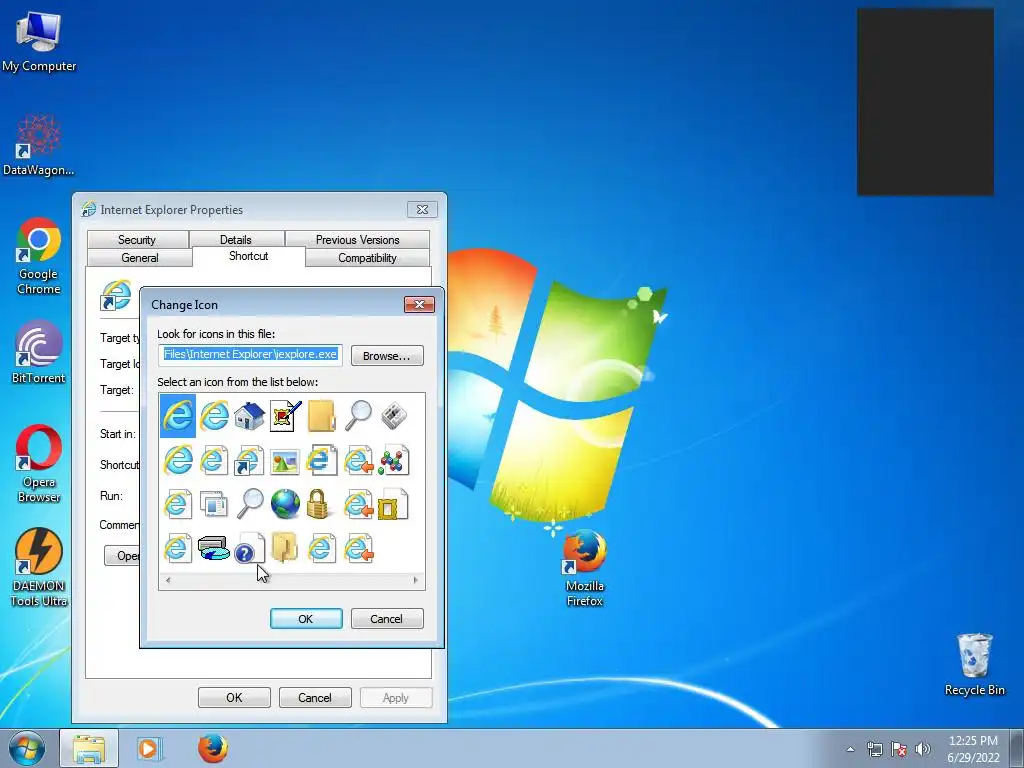This screenshot has height=768, width=1024.
Task: Select the BitTorrent desktop shortcut
Action: 39,353
